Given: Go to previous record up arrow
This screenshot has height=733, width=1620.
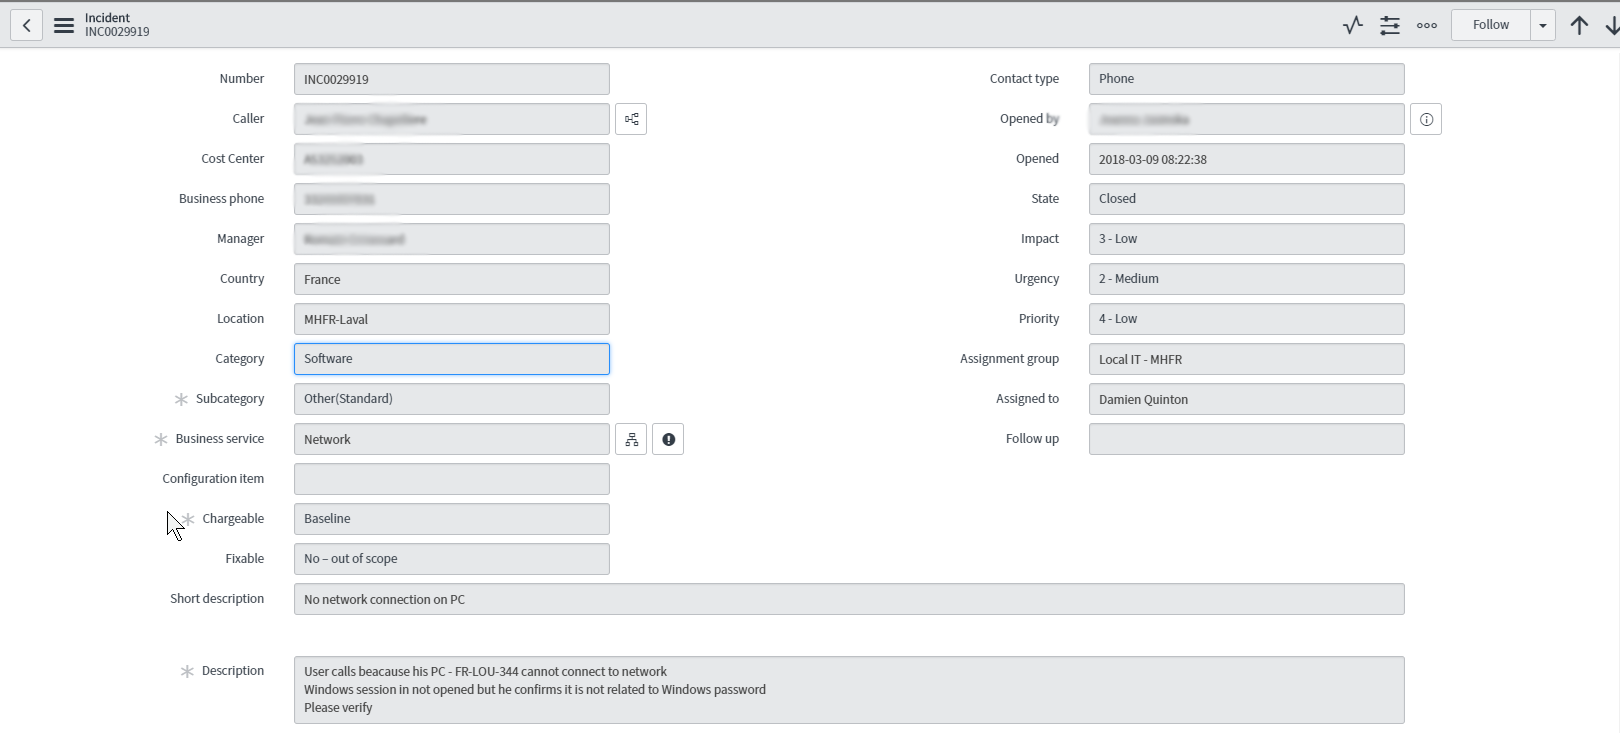Looking at the screenshot, I should 1579,25.
